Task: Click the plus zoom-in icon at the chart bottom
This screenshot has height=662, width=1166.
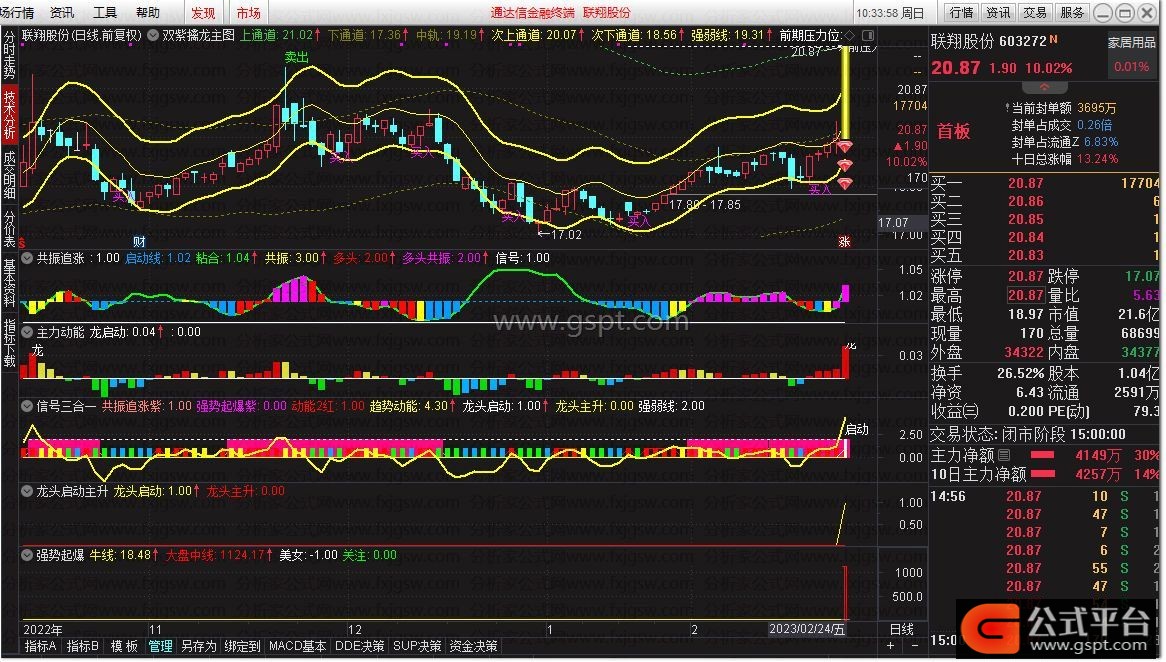Action: [x=890, y=646]
